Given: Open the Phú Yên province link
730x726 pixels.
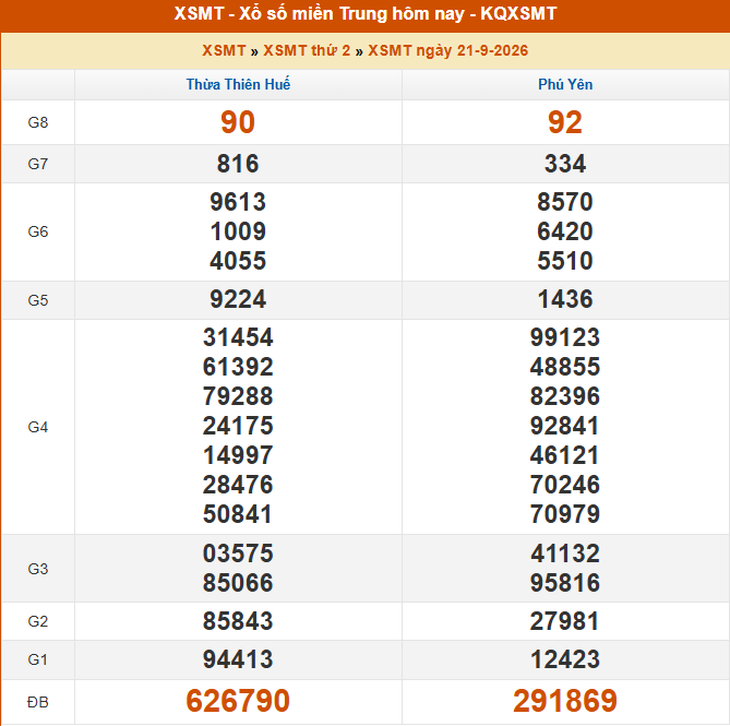Looking at the screenshot, I should (565, 84).
